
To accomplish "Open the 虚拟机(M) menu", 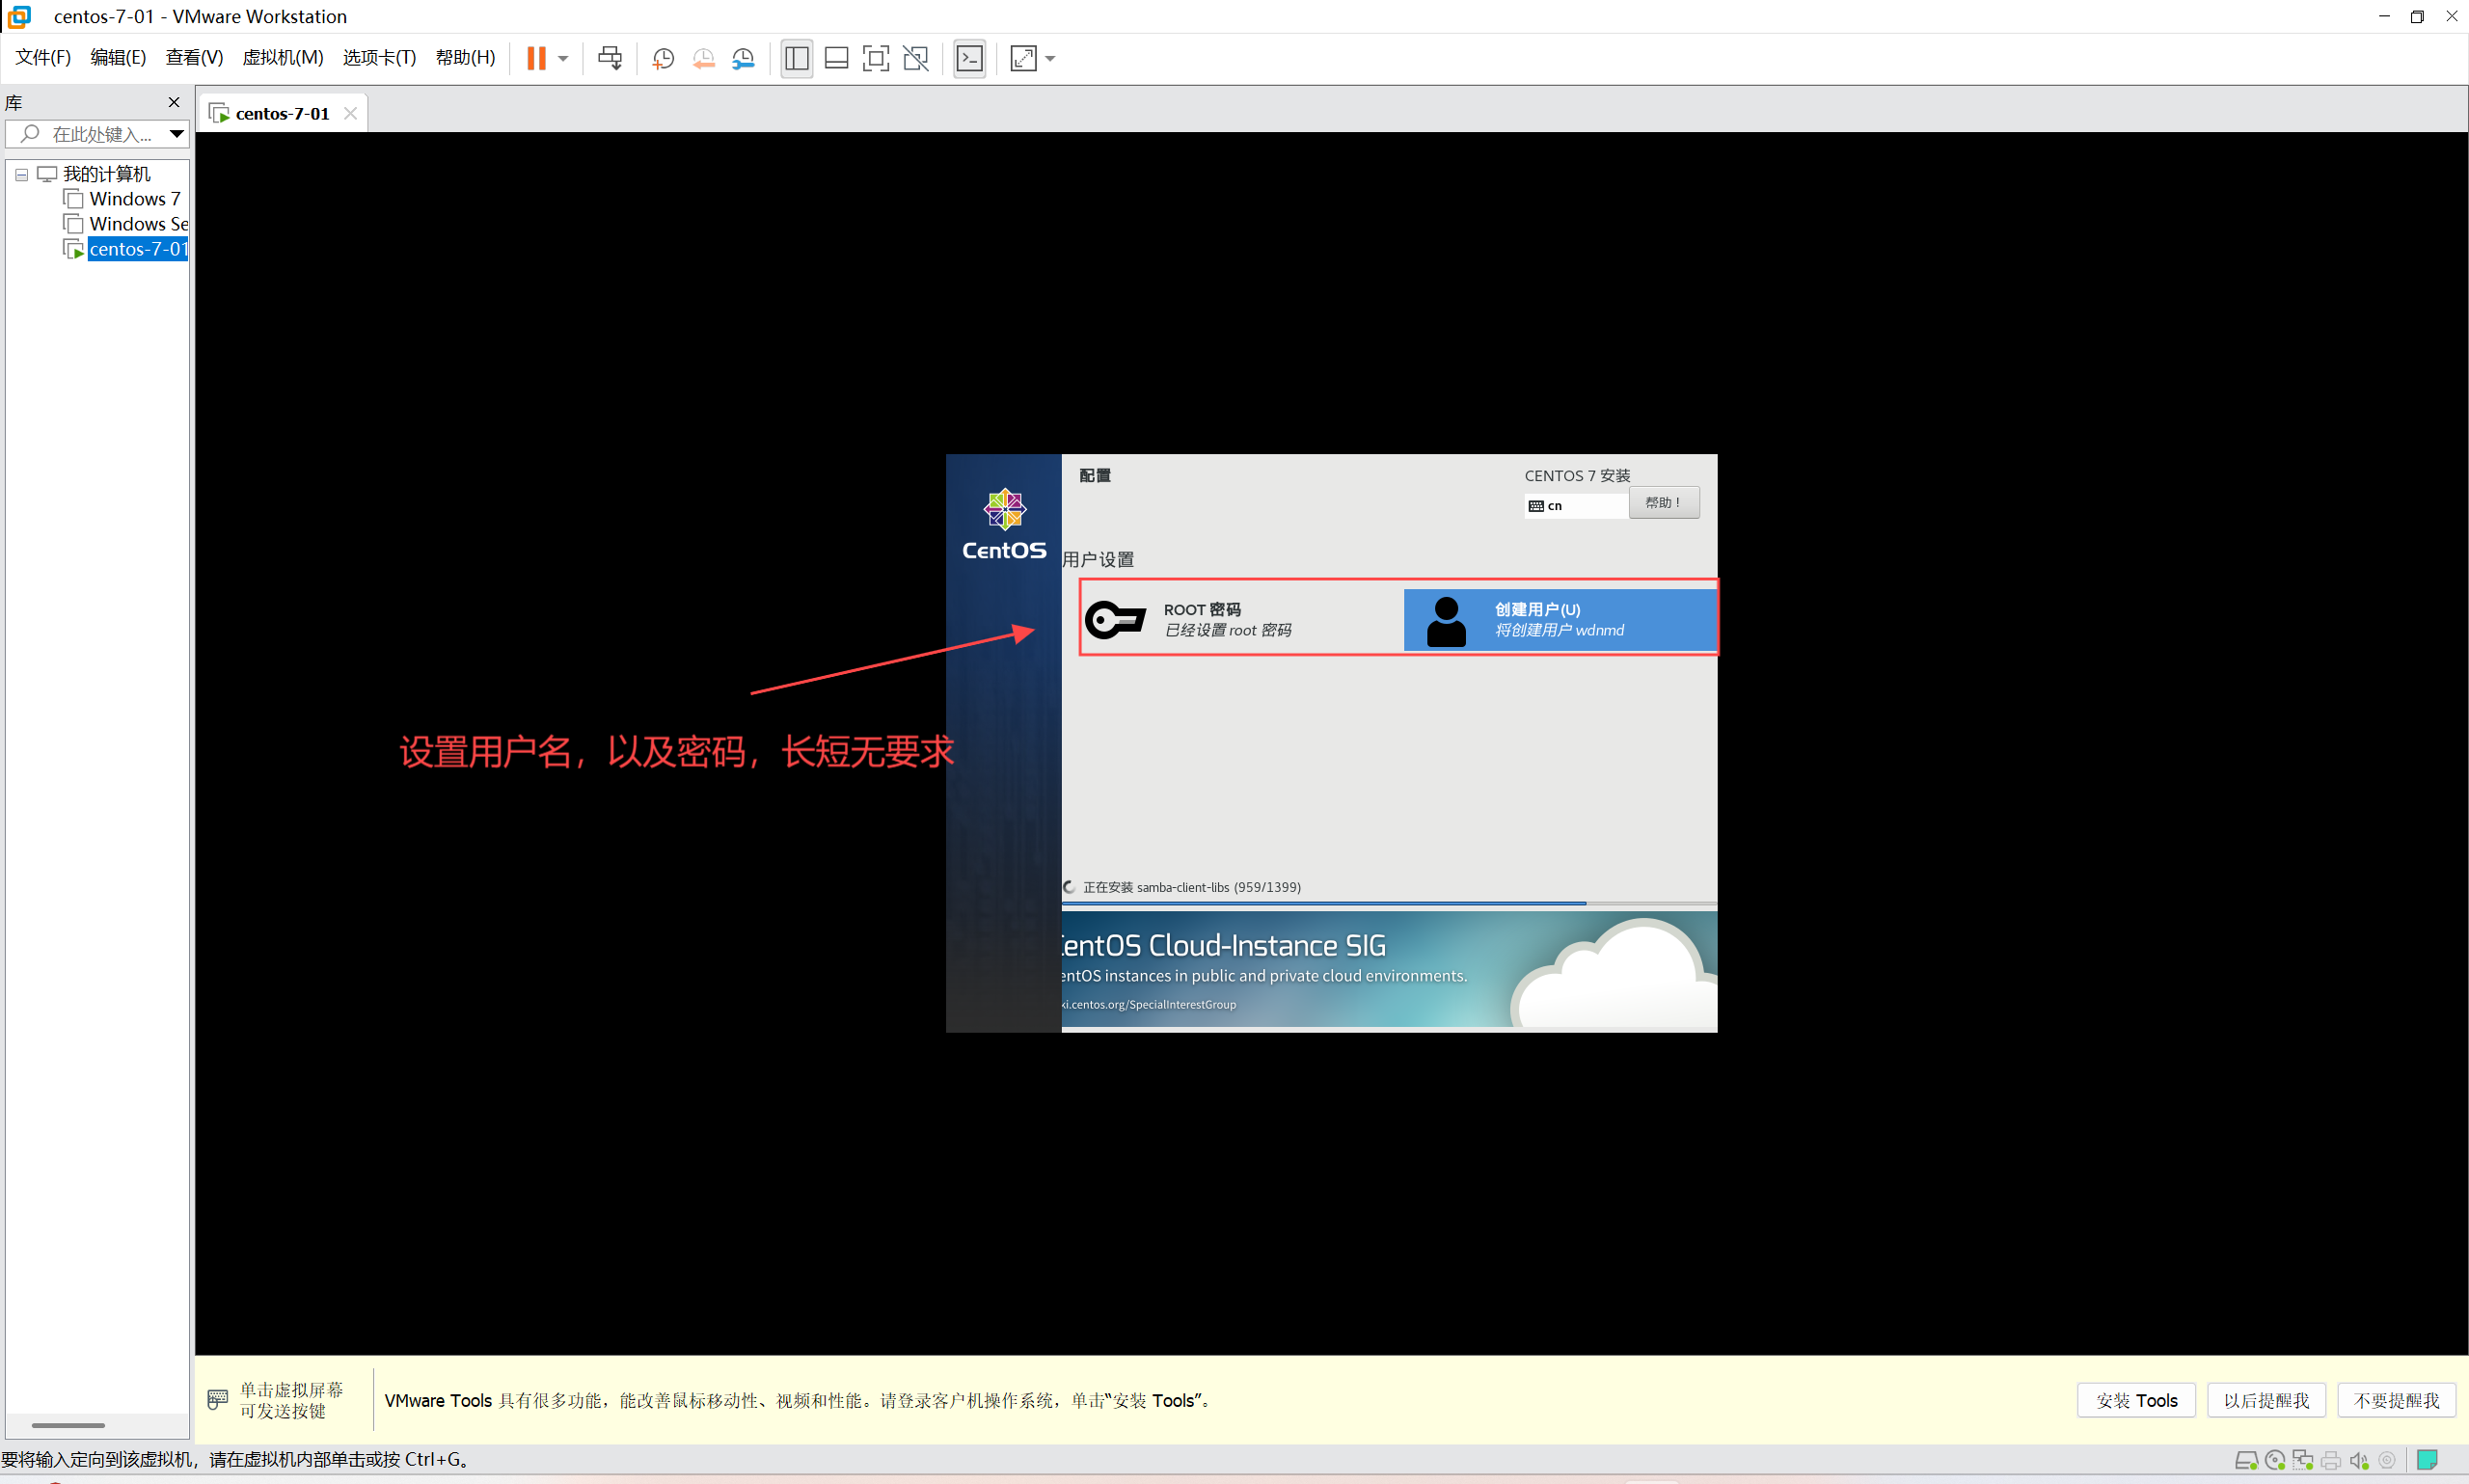I will (283, 57).
